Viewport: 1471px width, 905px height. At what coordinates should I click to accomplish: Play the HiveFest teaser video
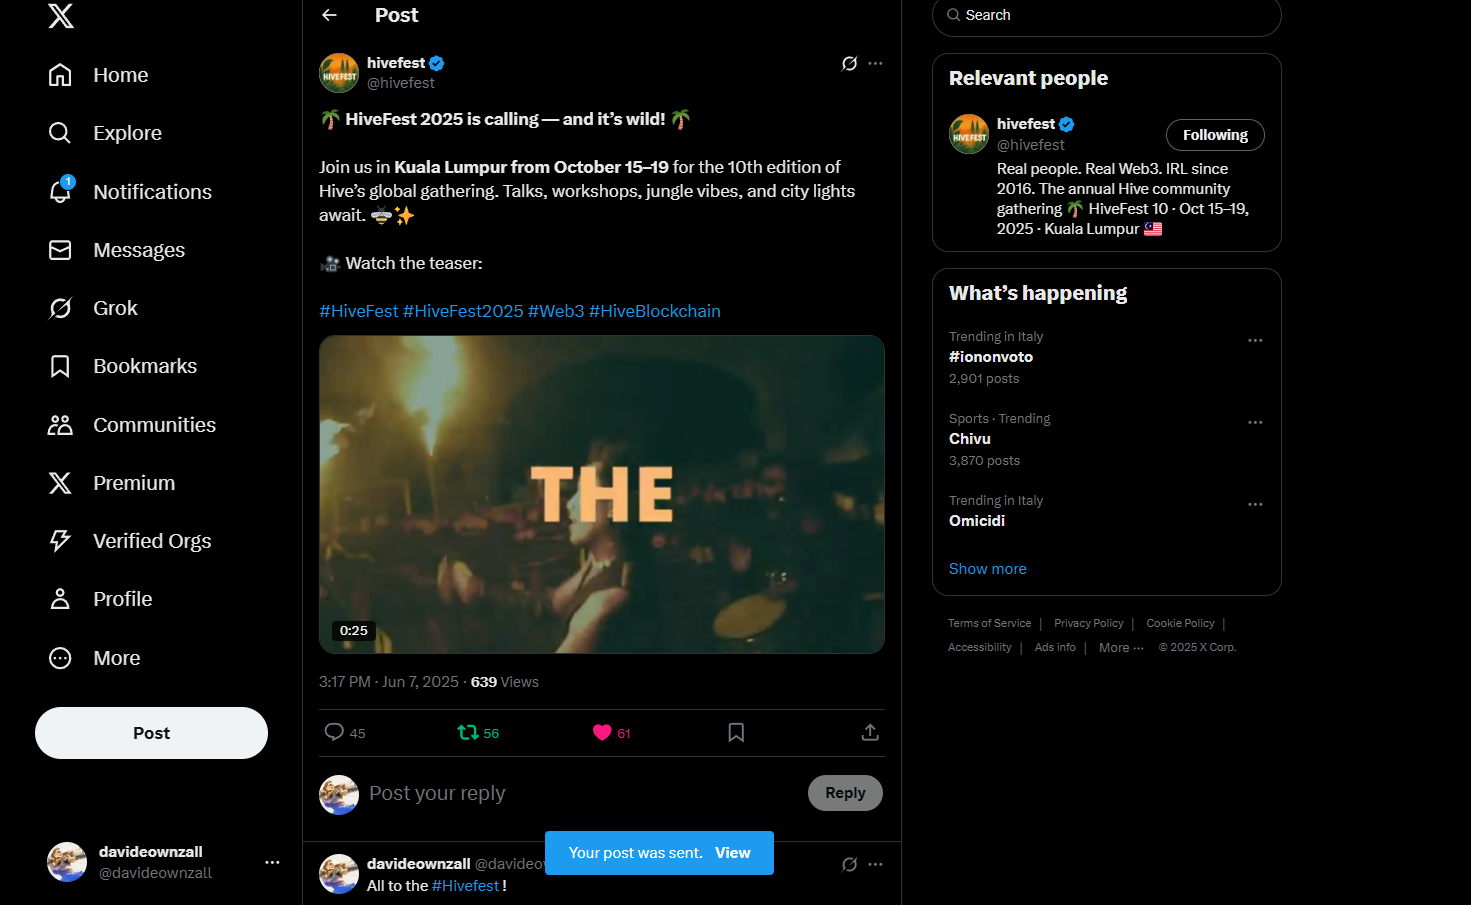(602, 495)
